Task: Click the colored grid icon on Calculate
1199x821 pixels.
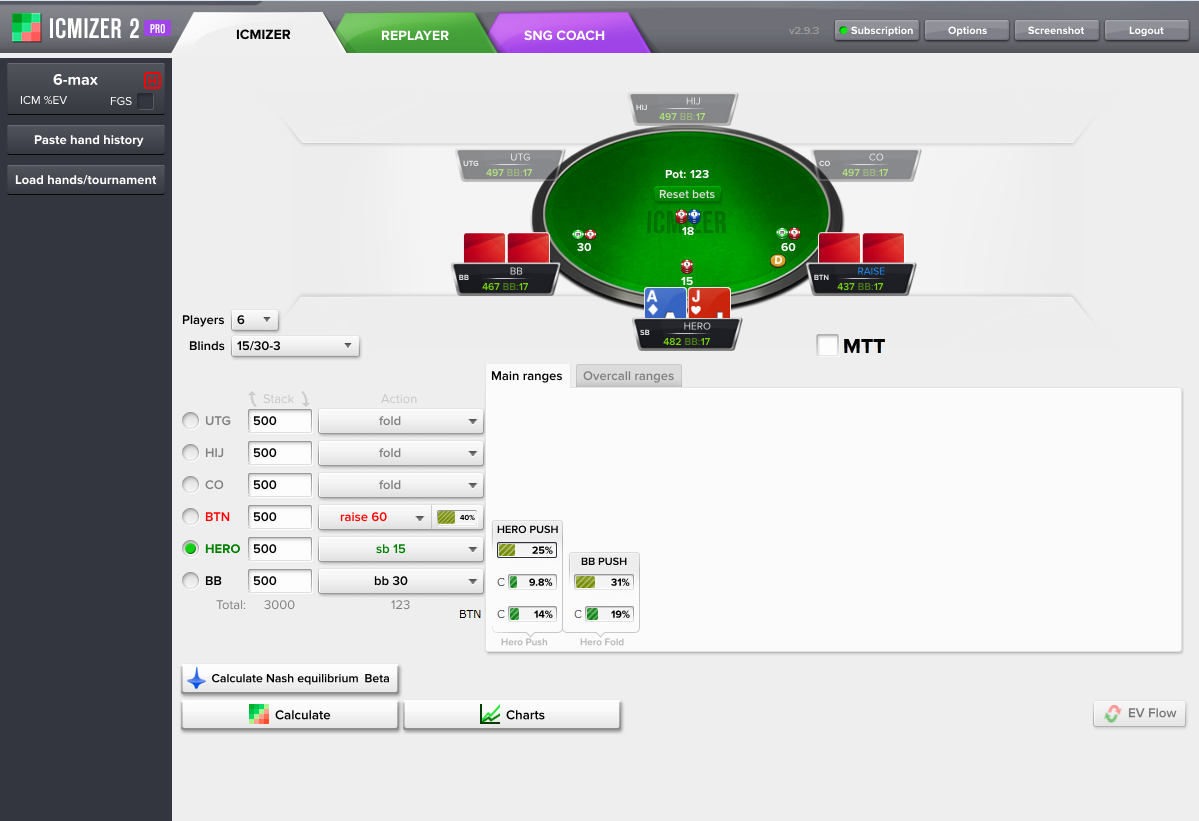Action: 258,715
